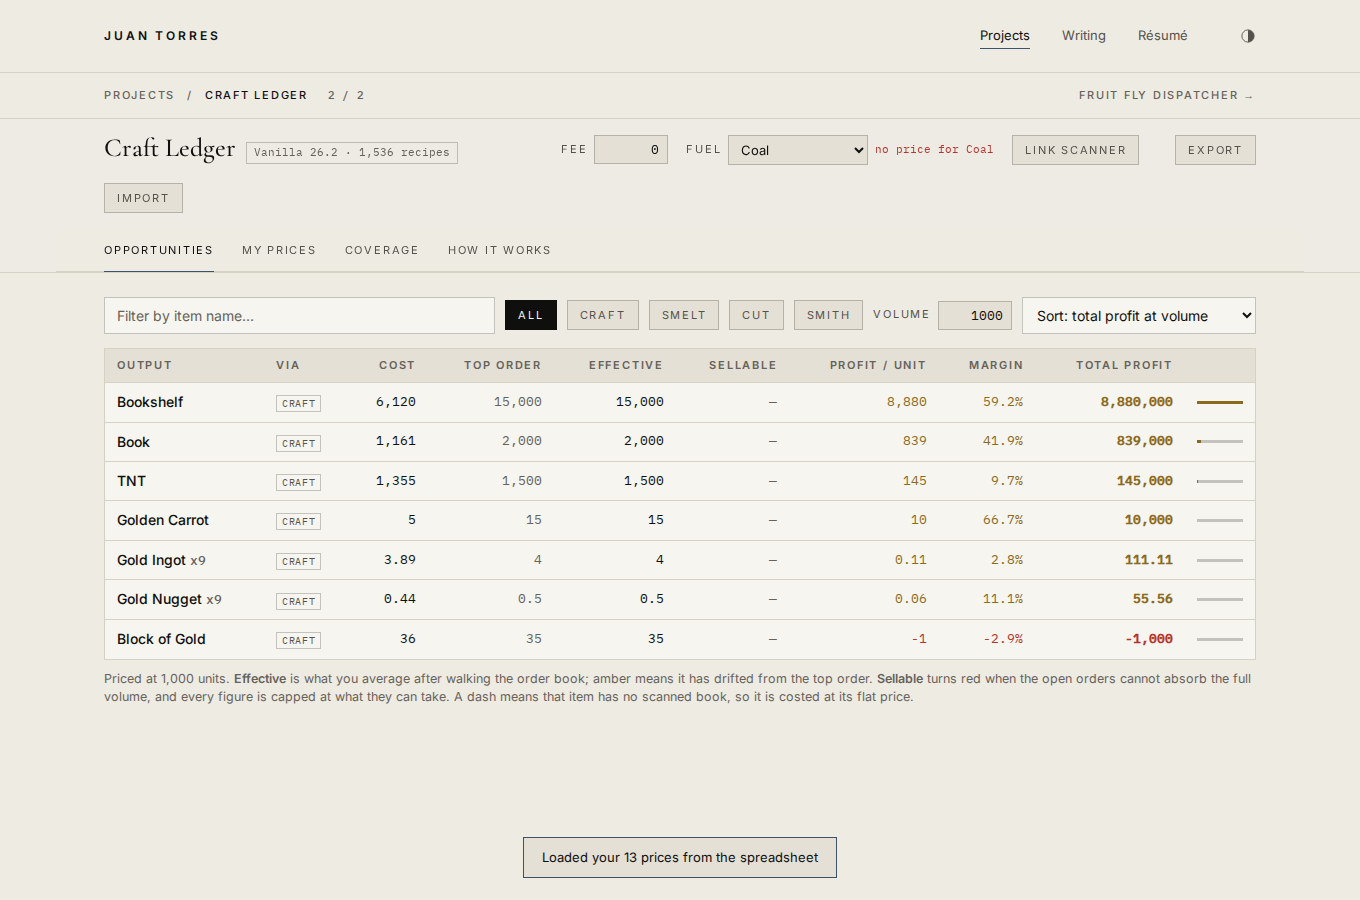This screenshot has height=900, width=1360.
Task: Select the TNT row name
Action: coord(131,481)
